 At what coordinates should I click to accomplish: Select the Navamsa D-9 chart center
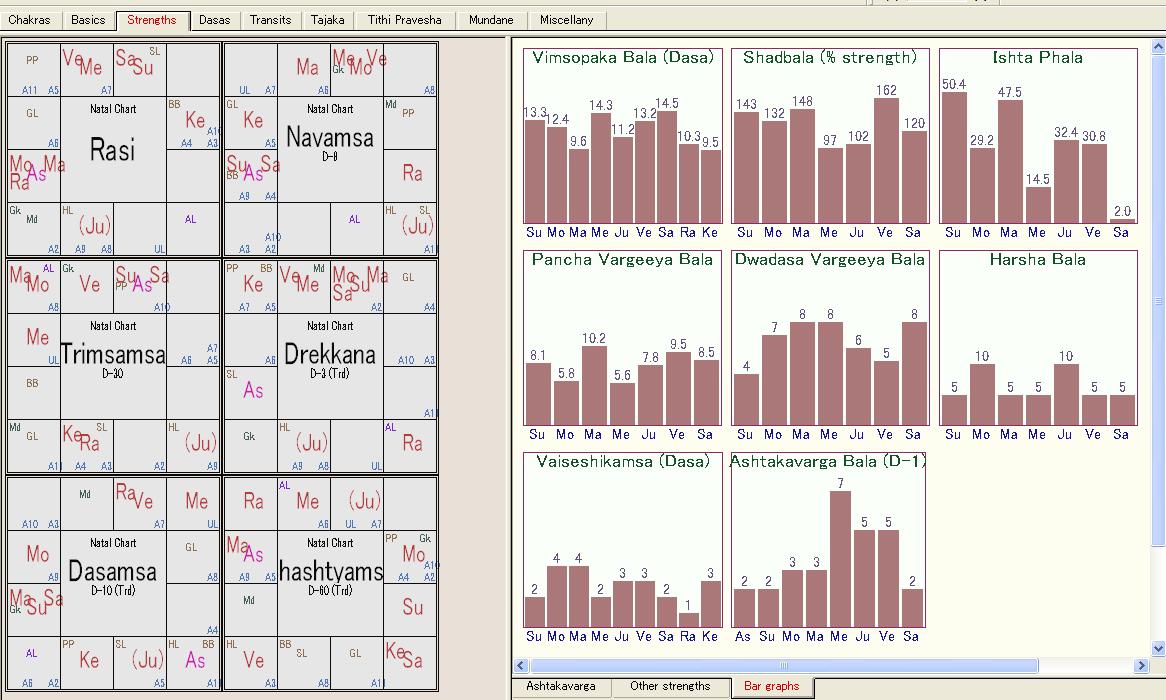pyautogui.click(x=330, y=138)
